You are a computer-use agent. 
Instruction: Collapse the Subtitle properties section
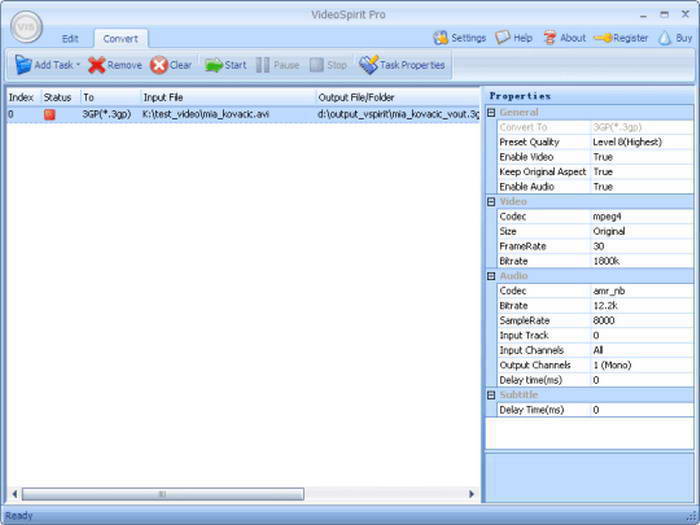click(491, 395)
